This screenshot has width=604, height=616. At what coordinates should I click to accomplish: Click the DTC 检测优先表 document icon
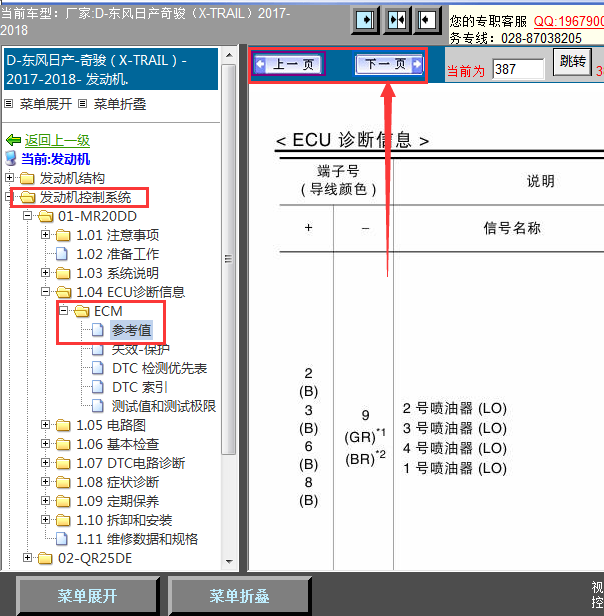pyautogui.click(x=98, y=368)
